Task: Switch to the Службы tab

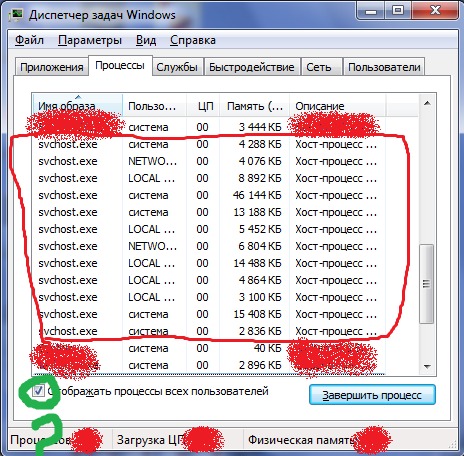Action: pyautogui.click(x=177, y=67)
